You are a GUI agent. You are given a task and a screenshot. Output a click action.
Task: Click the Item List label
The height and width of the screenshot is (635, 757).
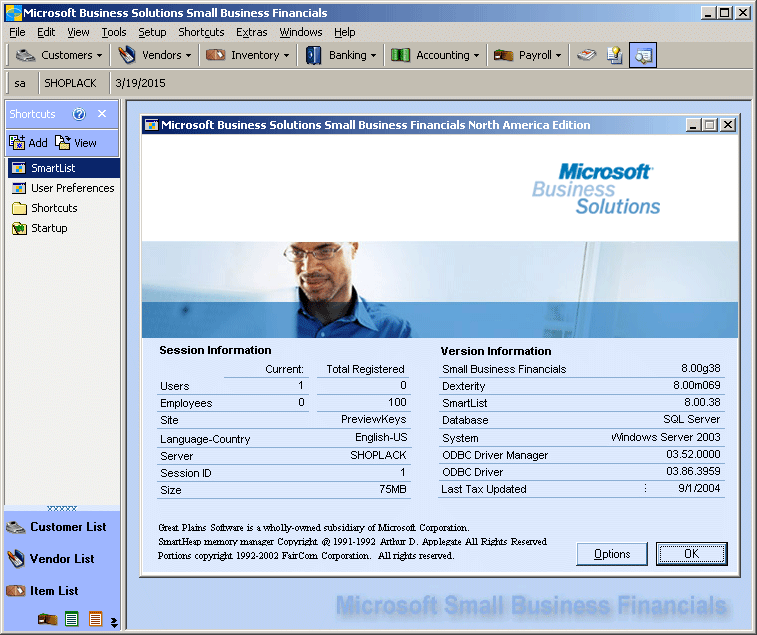54,591
